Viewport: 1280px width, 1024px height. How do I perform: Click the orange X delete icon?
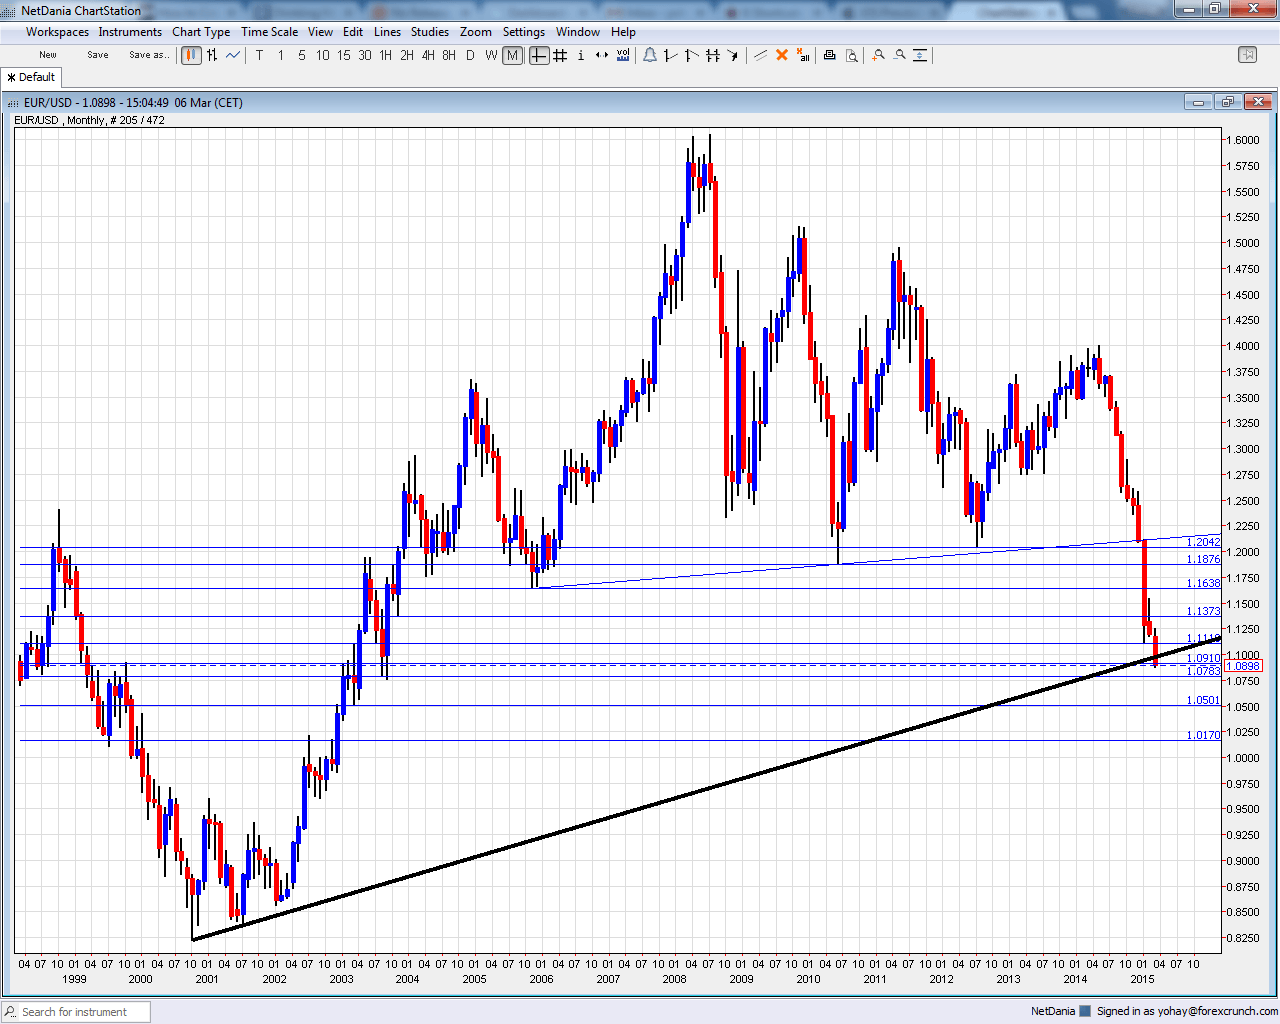pos(782,55)
